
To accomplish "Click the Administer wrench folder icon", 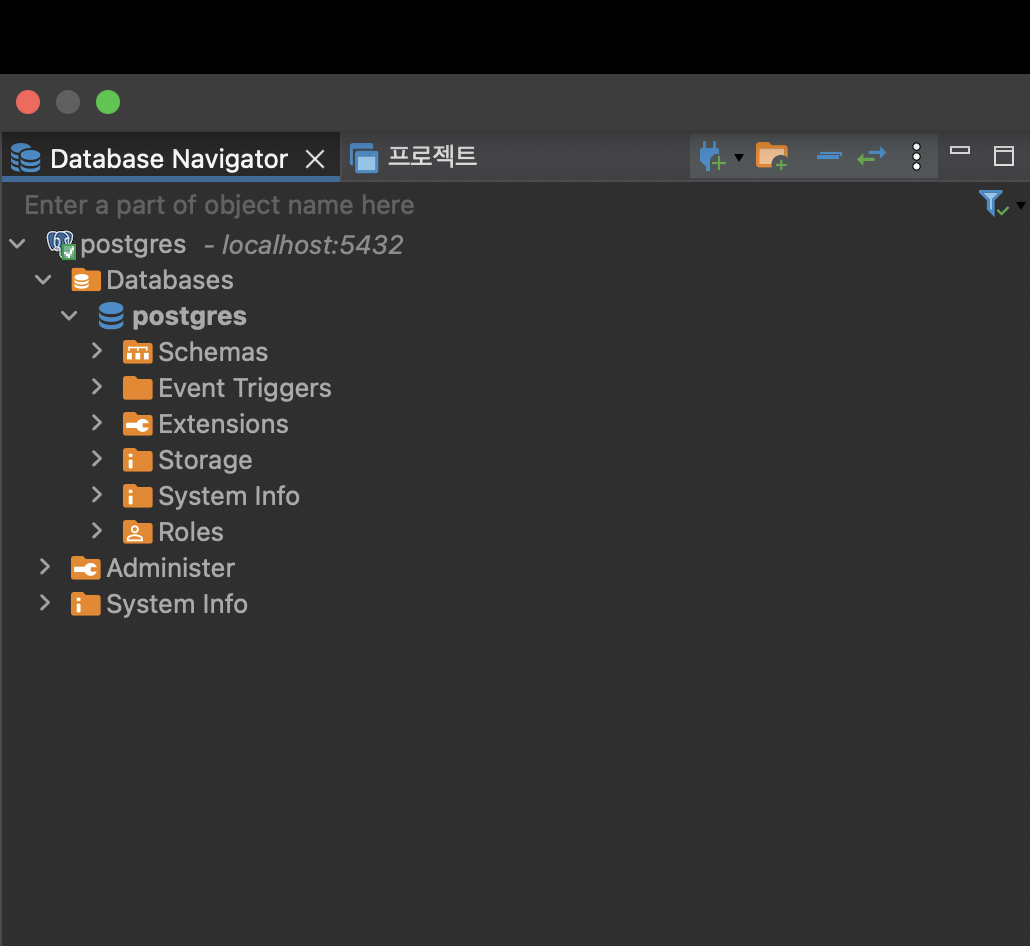I will coord(86,568).
